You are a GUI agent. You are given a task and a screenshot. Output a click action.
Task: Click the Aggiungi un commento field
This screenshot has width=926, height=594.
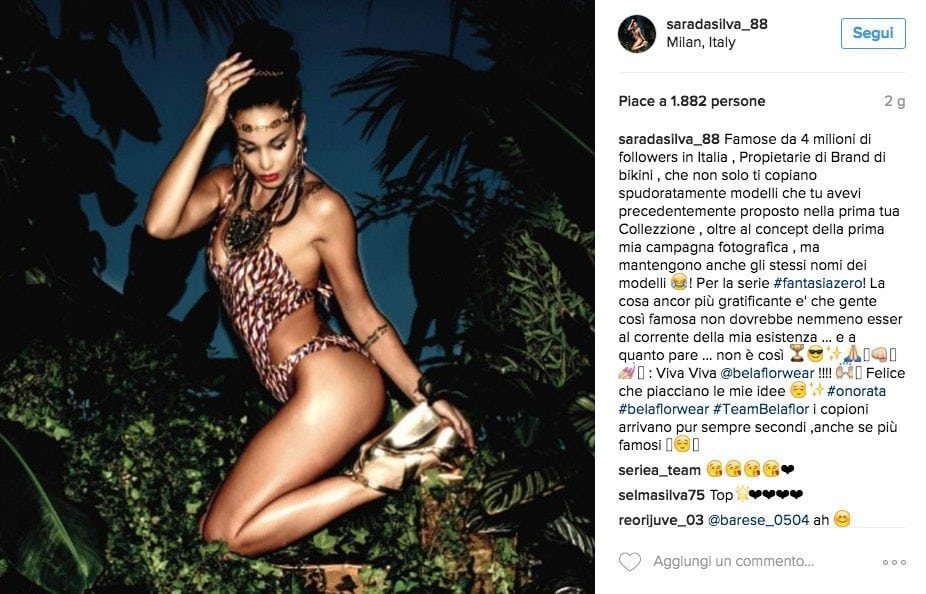[733, 562]
